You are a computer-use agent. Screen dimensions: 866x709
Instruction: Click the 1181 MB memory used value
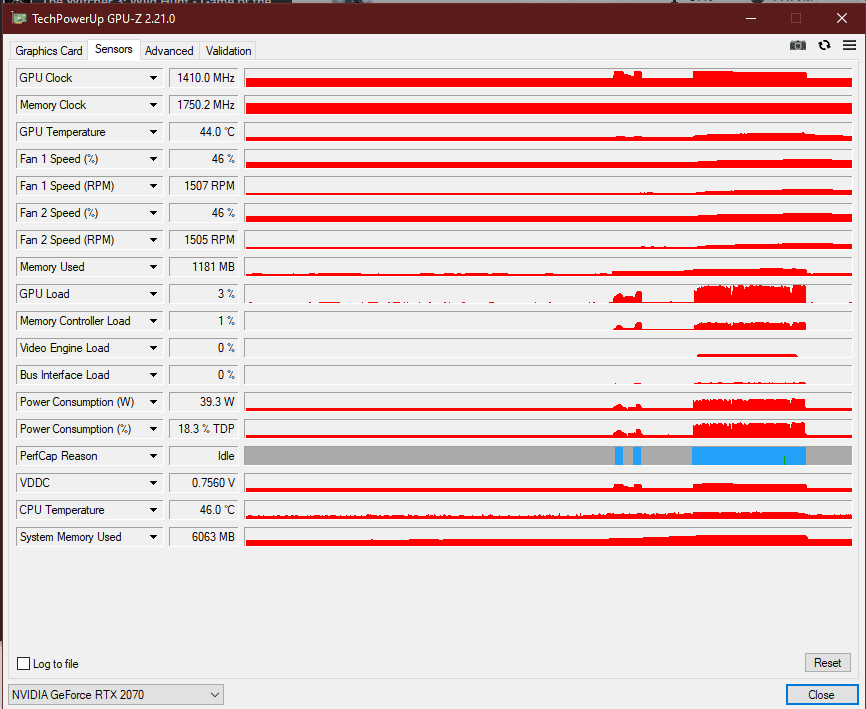(x=204, y=267)
